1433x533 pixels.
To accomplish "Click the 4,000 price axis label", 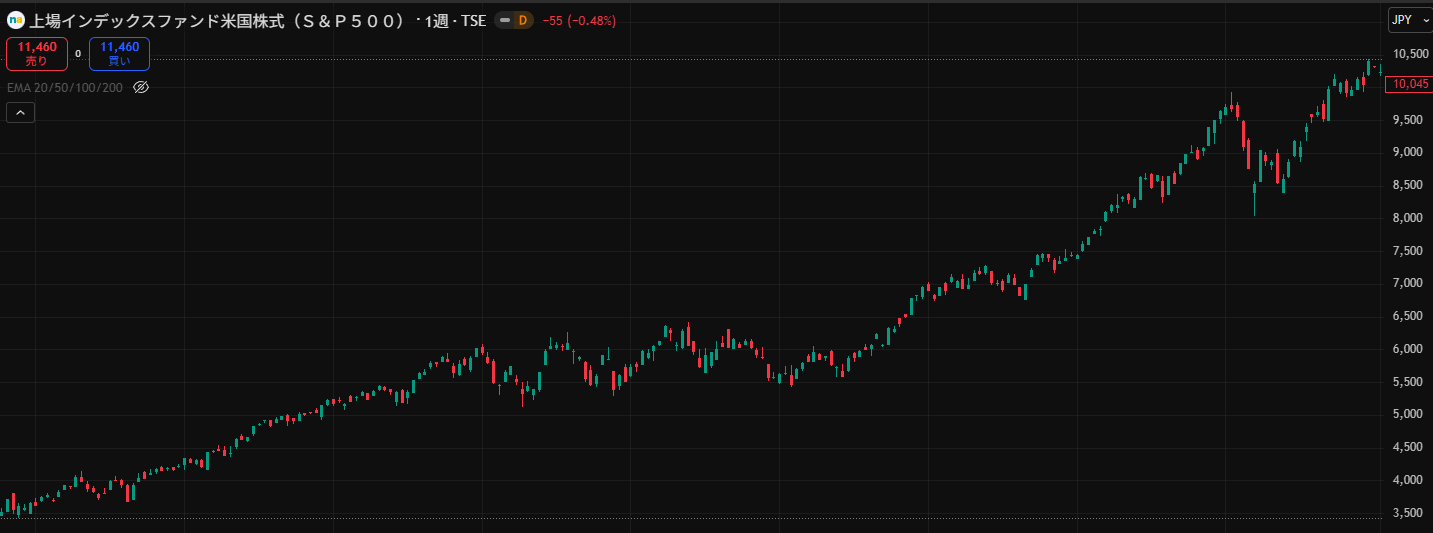I will pyautogui.click(x=1409, y=480).
